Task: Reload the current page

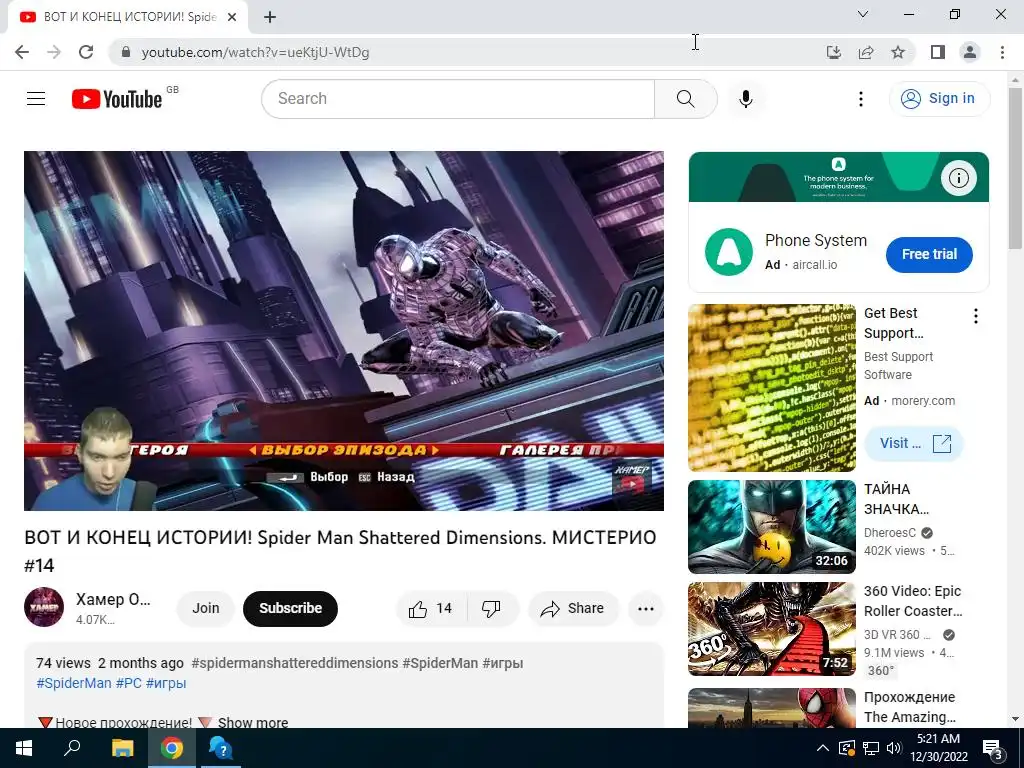Action: [86, 52]
